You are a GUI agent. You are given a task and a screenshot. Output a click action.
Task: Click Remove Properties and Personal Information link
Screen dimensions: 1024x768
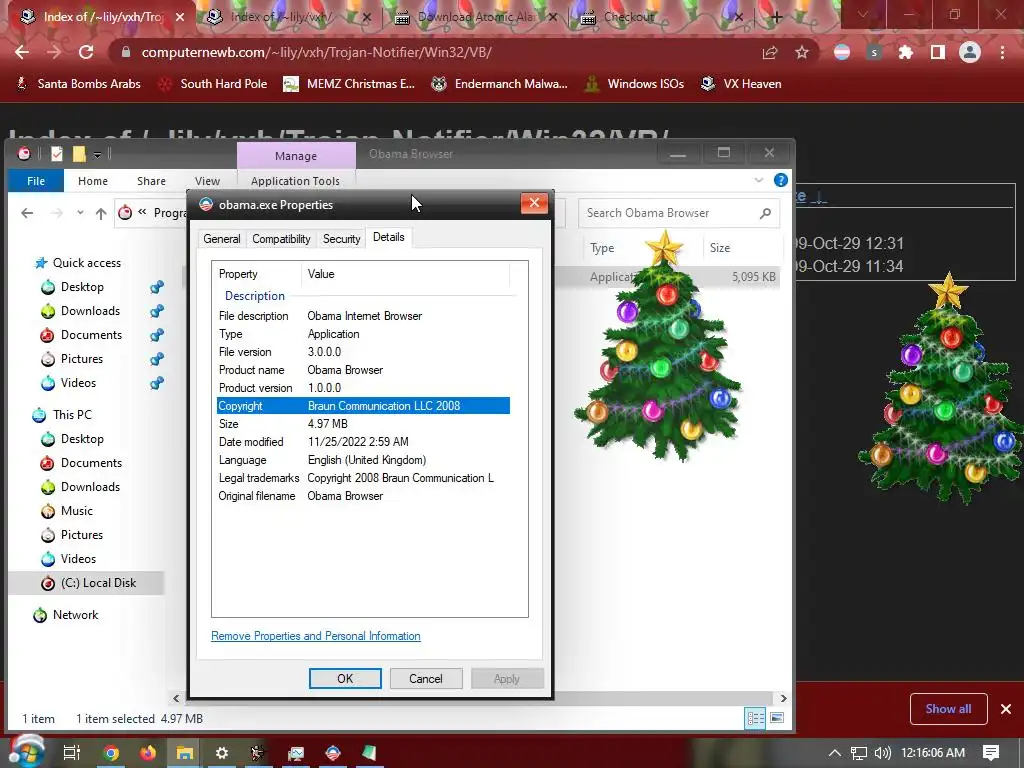pyautogui.click(x=316, y=636)
